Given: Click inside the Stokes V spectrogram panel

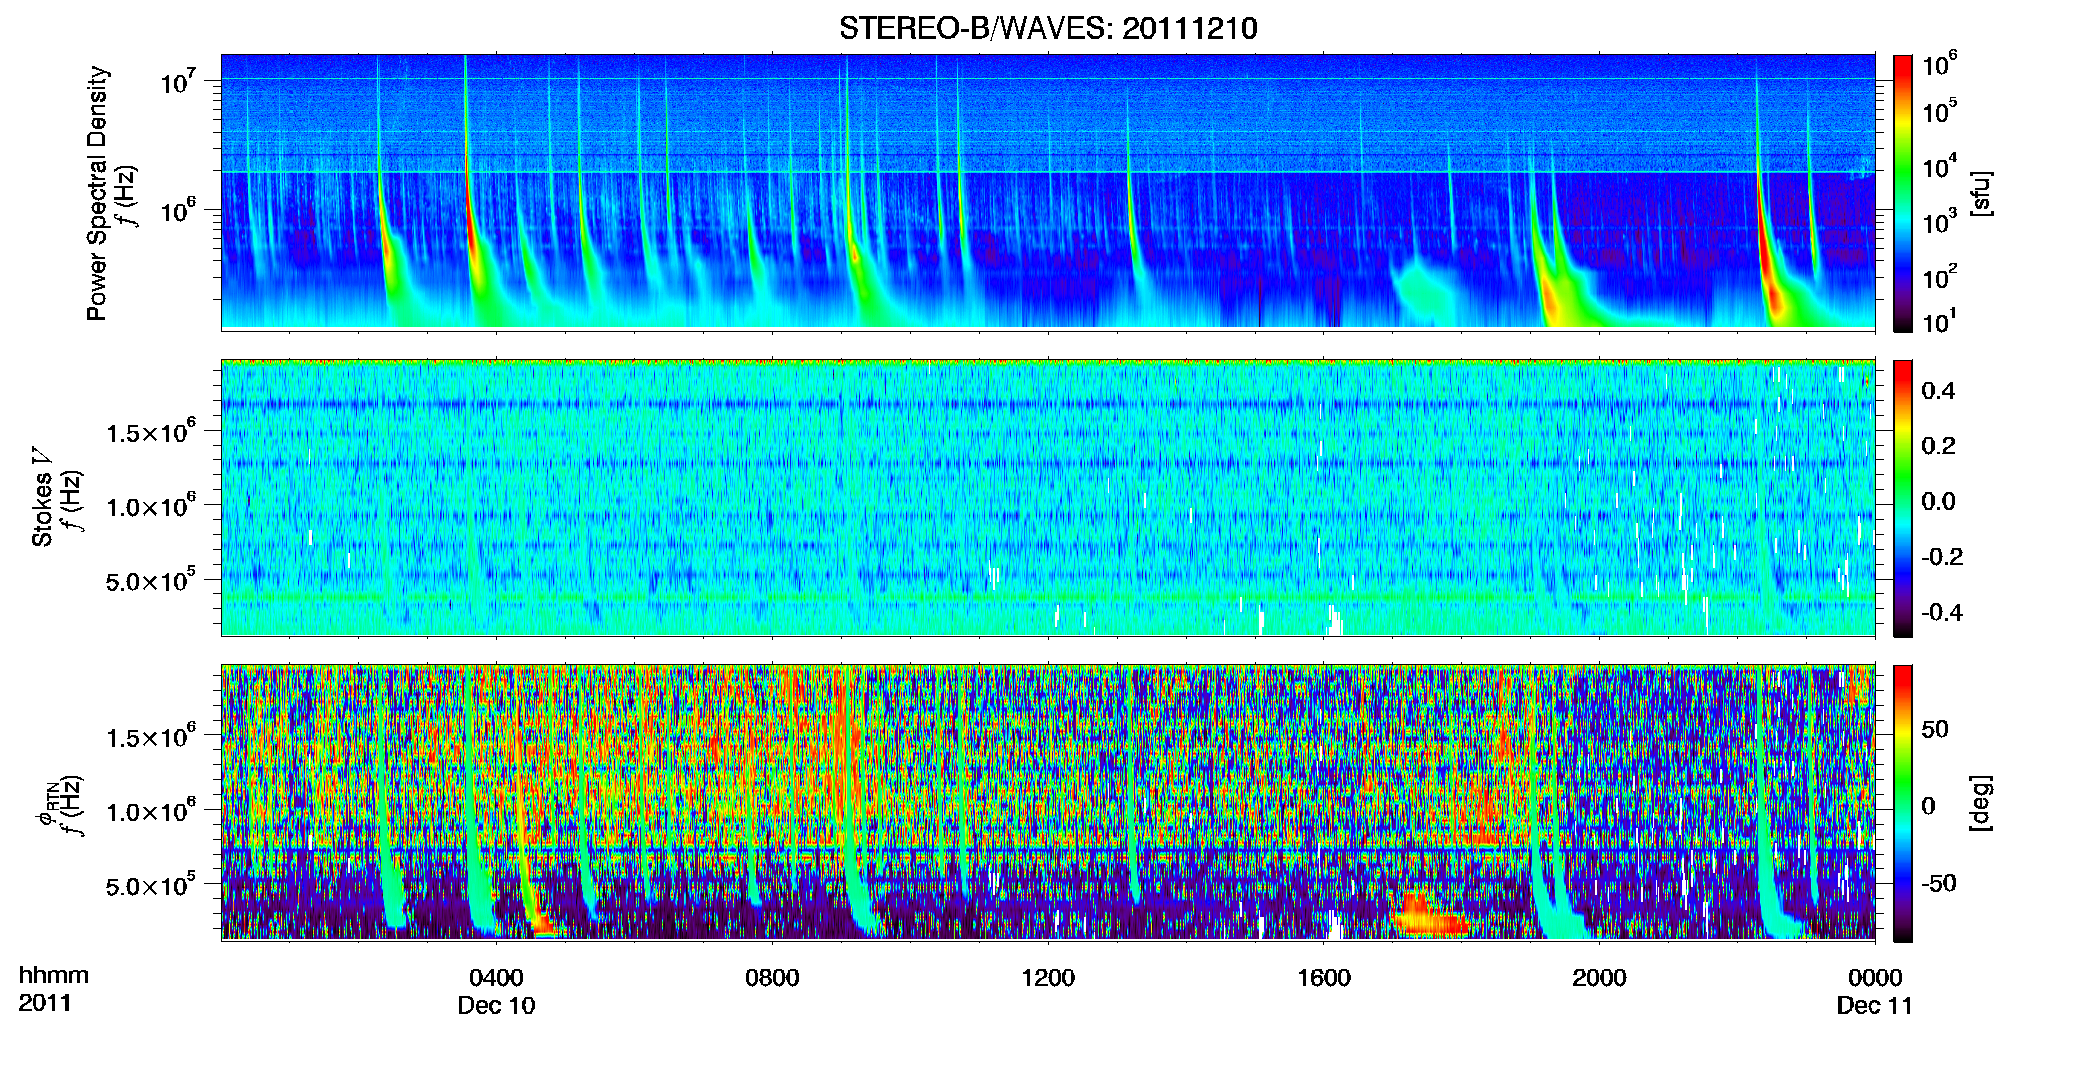Looking at the screenshot, I should (1048, 498).
